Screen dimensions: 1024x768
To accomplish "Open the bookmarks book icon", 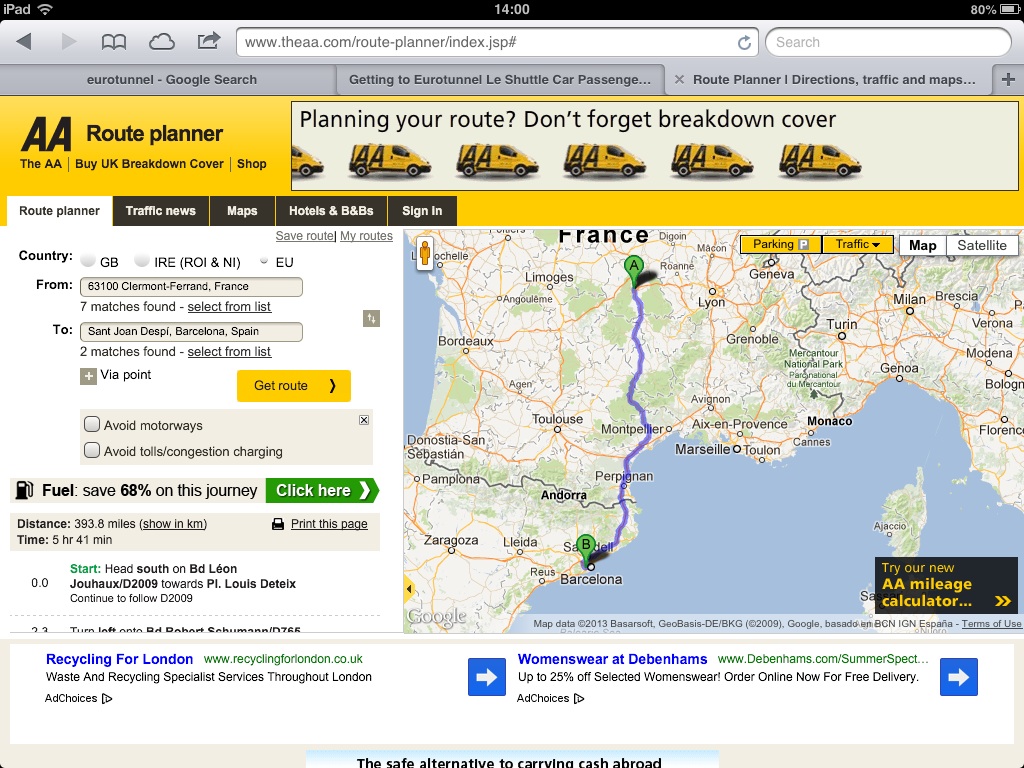I will pyautogui.click(x=114, y=42).
